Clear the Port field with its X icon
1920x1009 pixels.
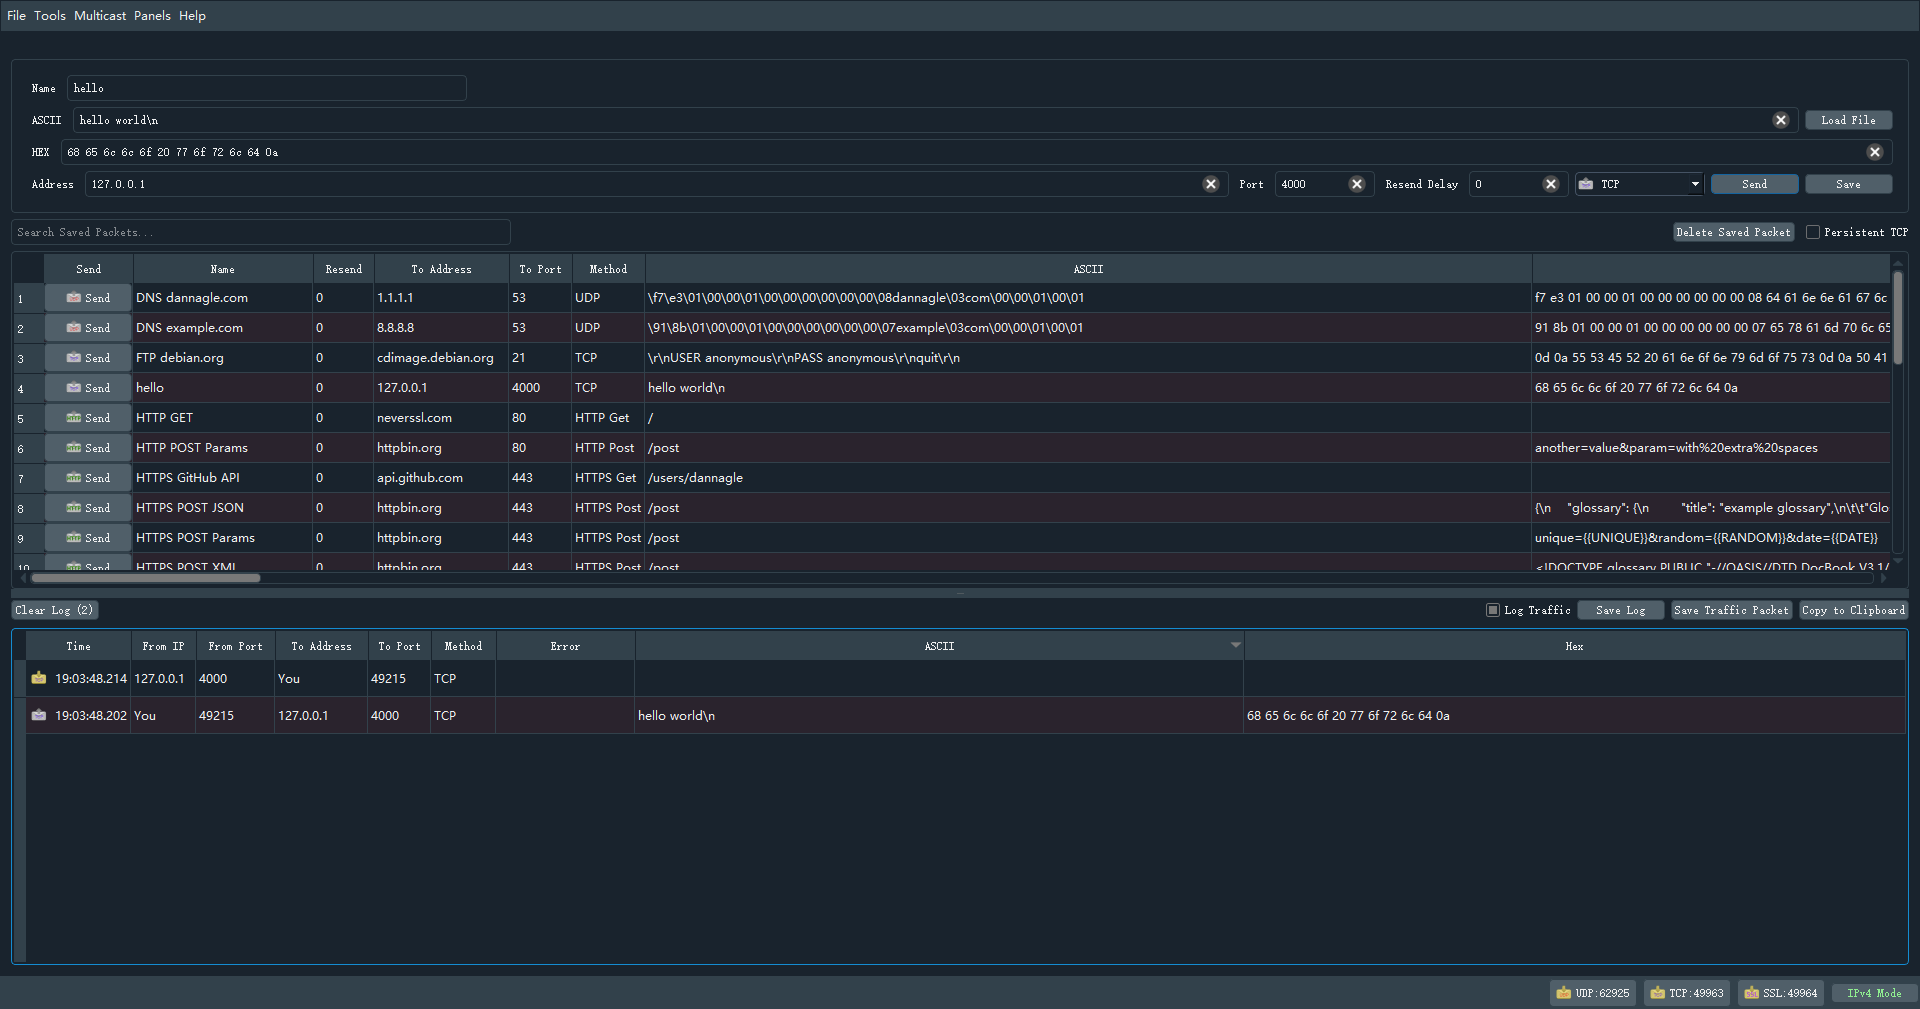(x=1357, y=184)
